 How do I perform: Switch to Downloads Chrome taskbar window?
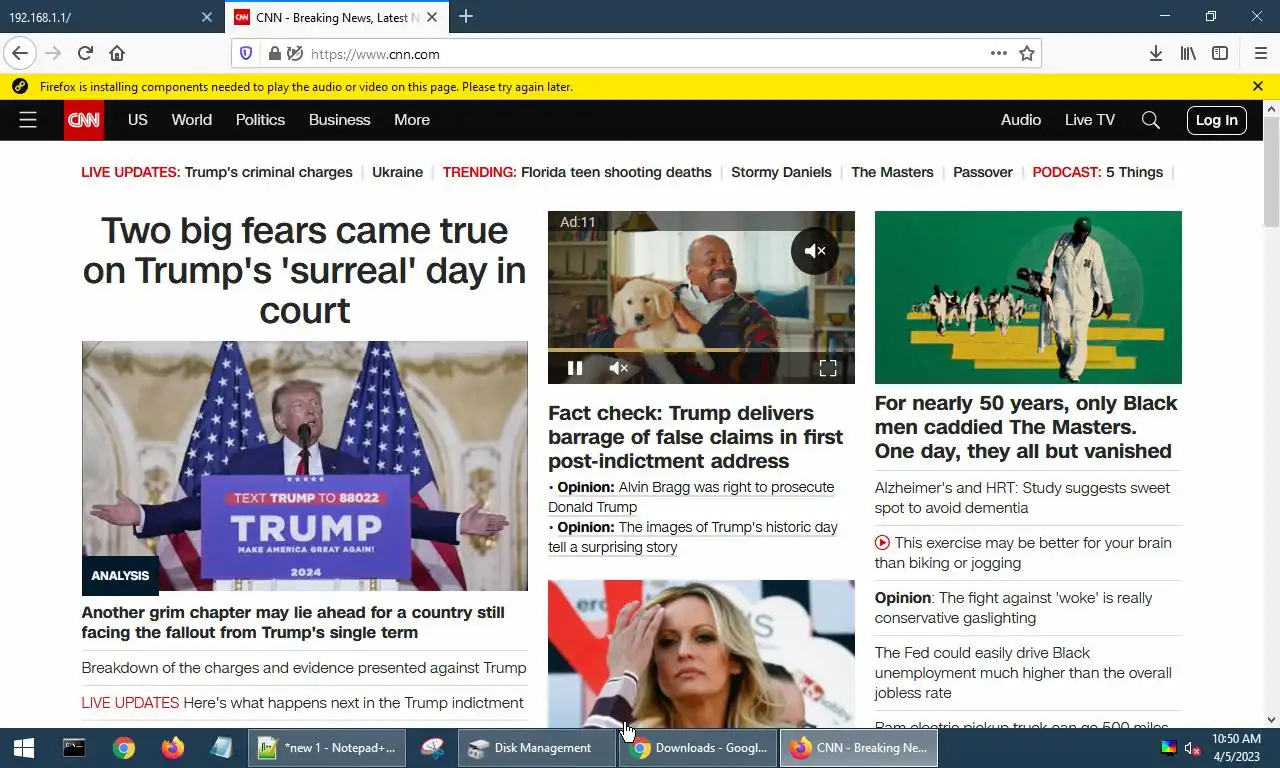click(x=698, y=748)
